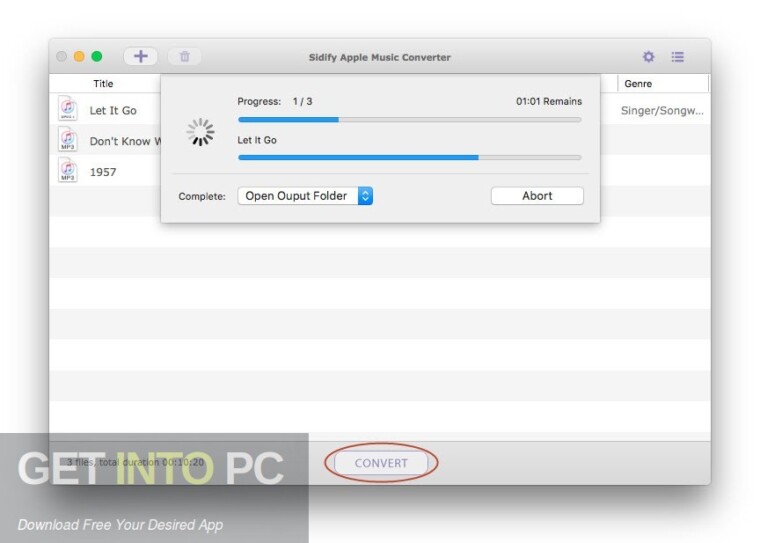Image resolution: width=760 pixels, height=543 pixels.
Task: Click the green zoom window button
Action: [97, 56]
